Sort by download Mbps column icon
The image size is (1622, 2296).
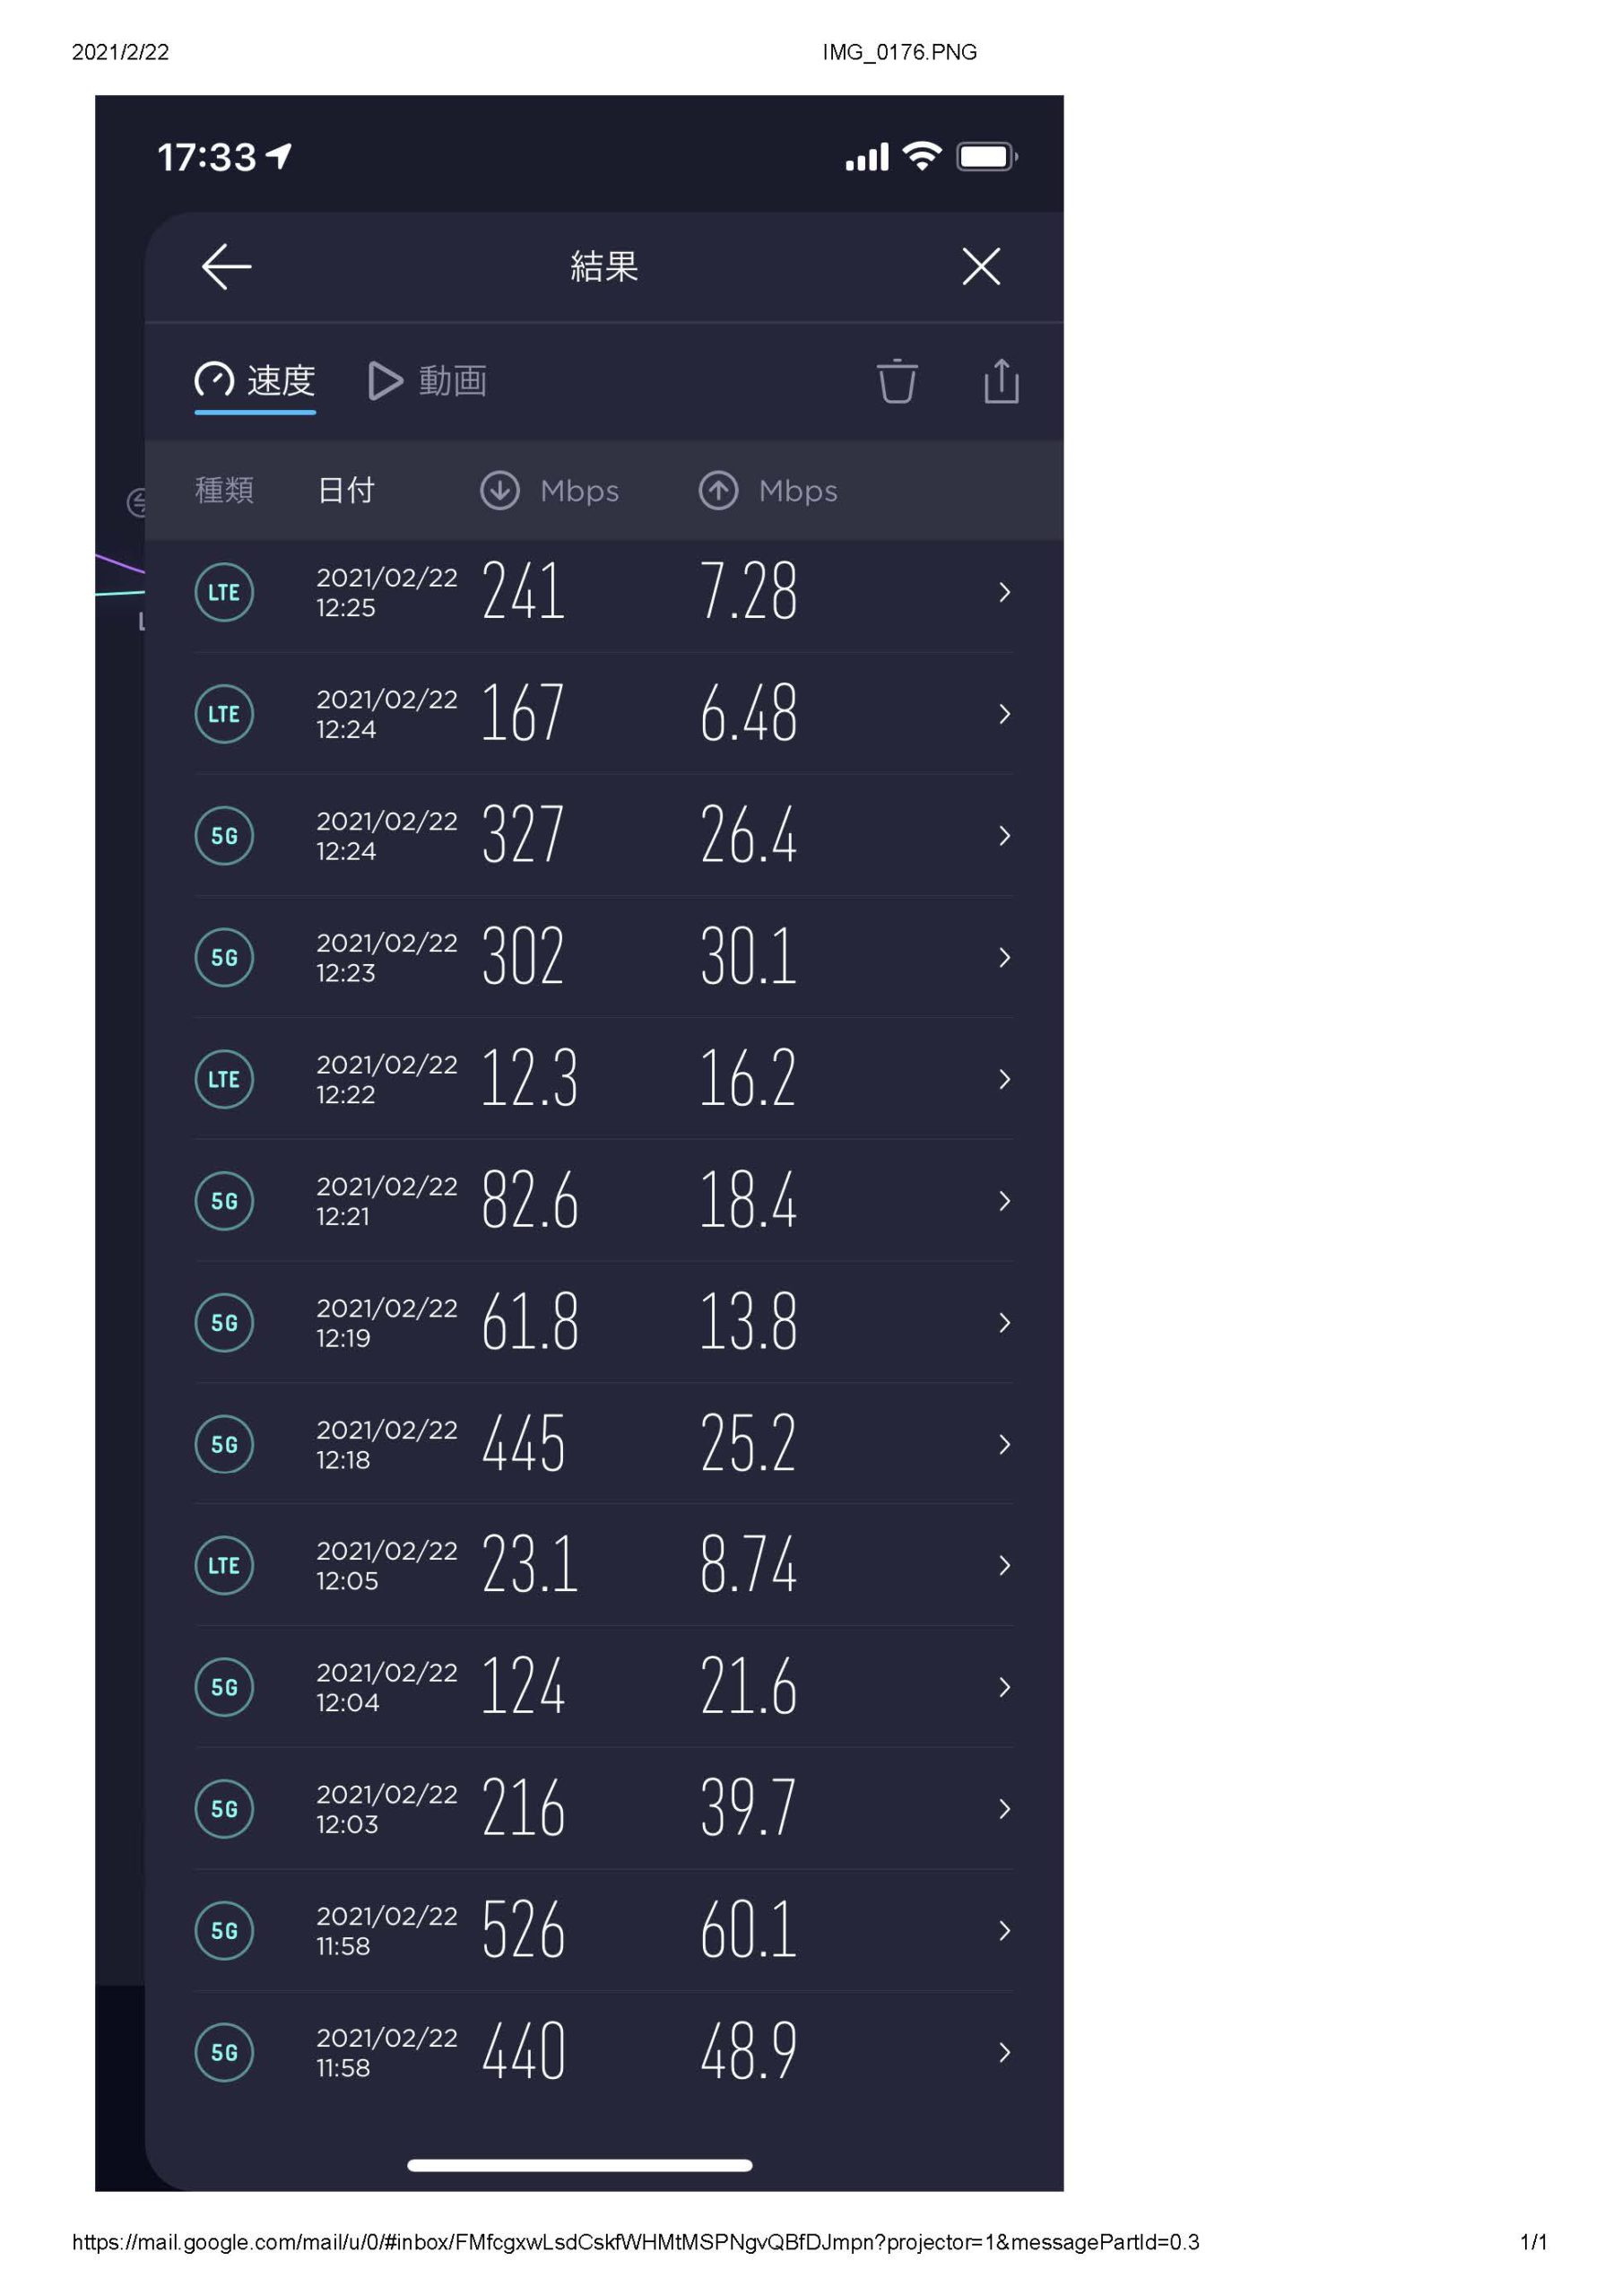click(500, 491)
